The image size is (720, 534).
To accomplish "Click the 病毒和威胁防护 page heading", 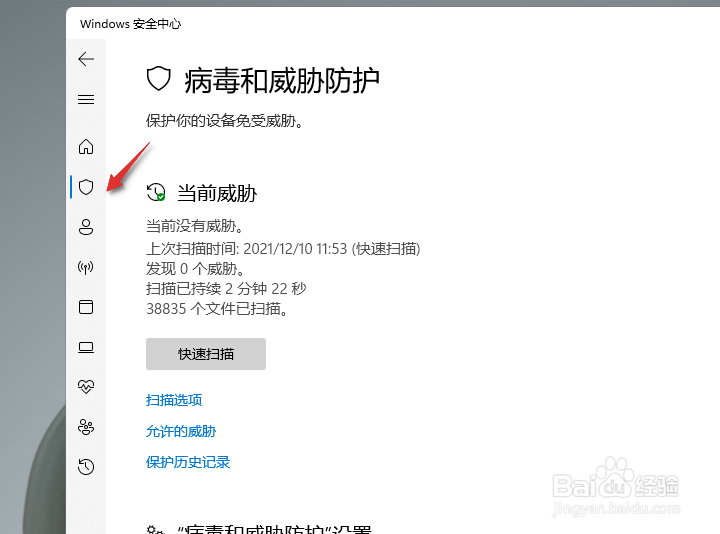I will pos(282,81).
